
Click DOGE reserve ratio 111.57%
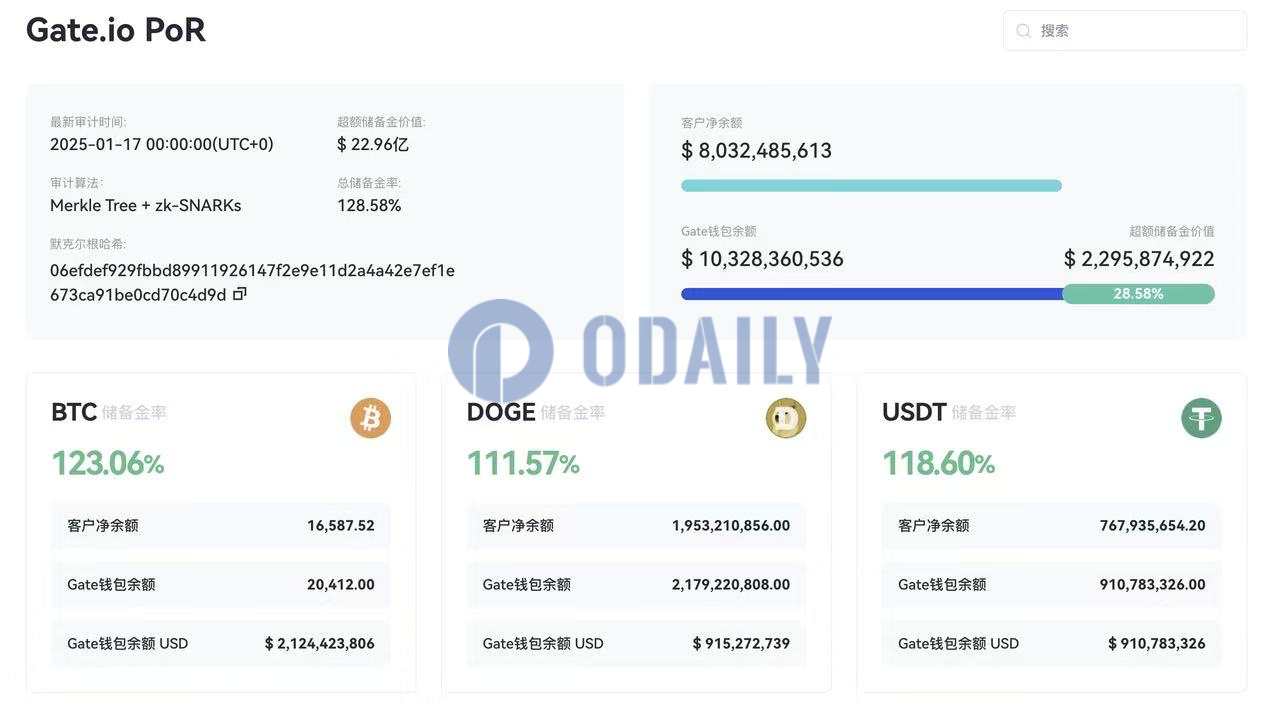pyautogui.click(x=523, y=463)
